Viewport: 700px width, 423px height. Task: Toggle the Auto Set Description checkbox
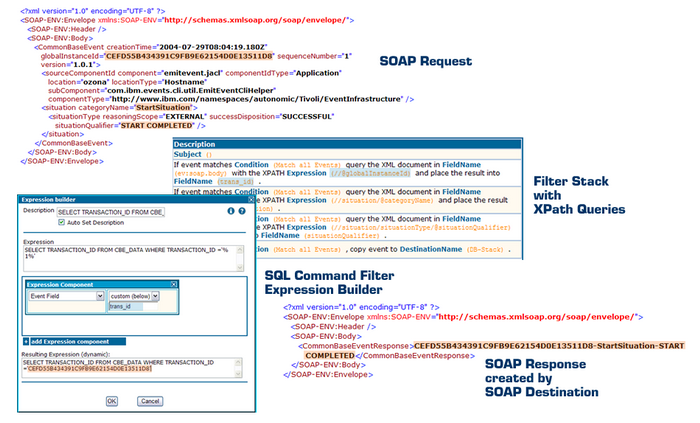[x=62, y=222]
